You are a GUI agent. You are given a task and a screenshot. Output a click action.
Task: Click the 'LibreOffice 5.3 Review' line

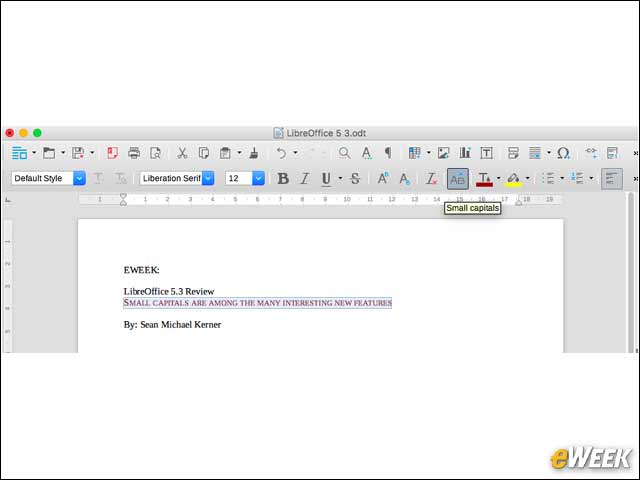[x=169, y=291]
